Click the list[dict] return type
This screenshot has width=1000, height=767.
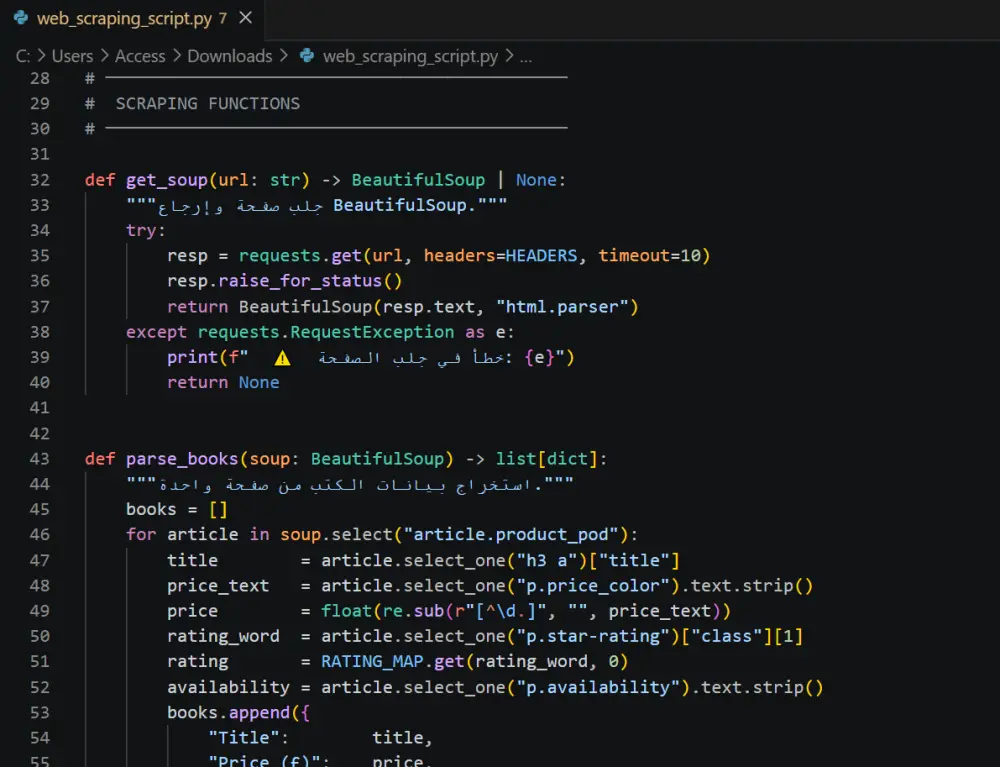(547, 459)
